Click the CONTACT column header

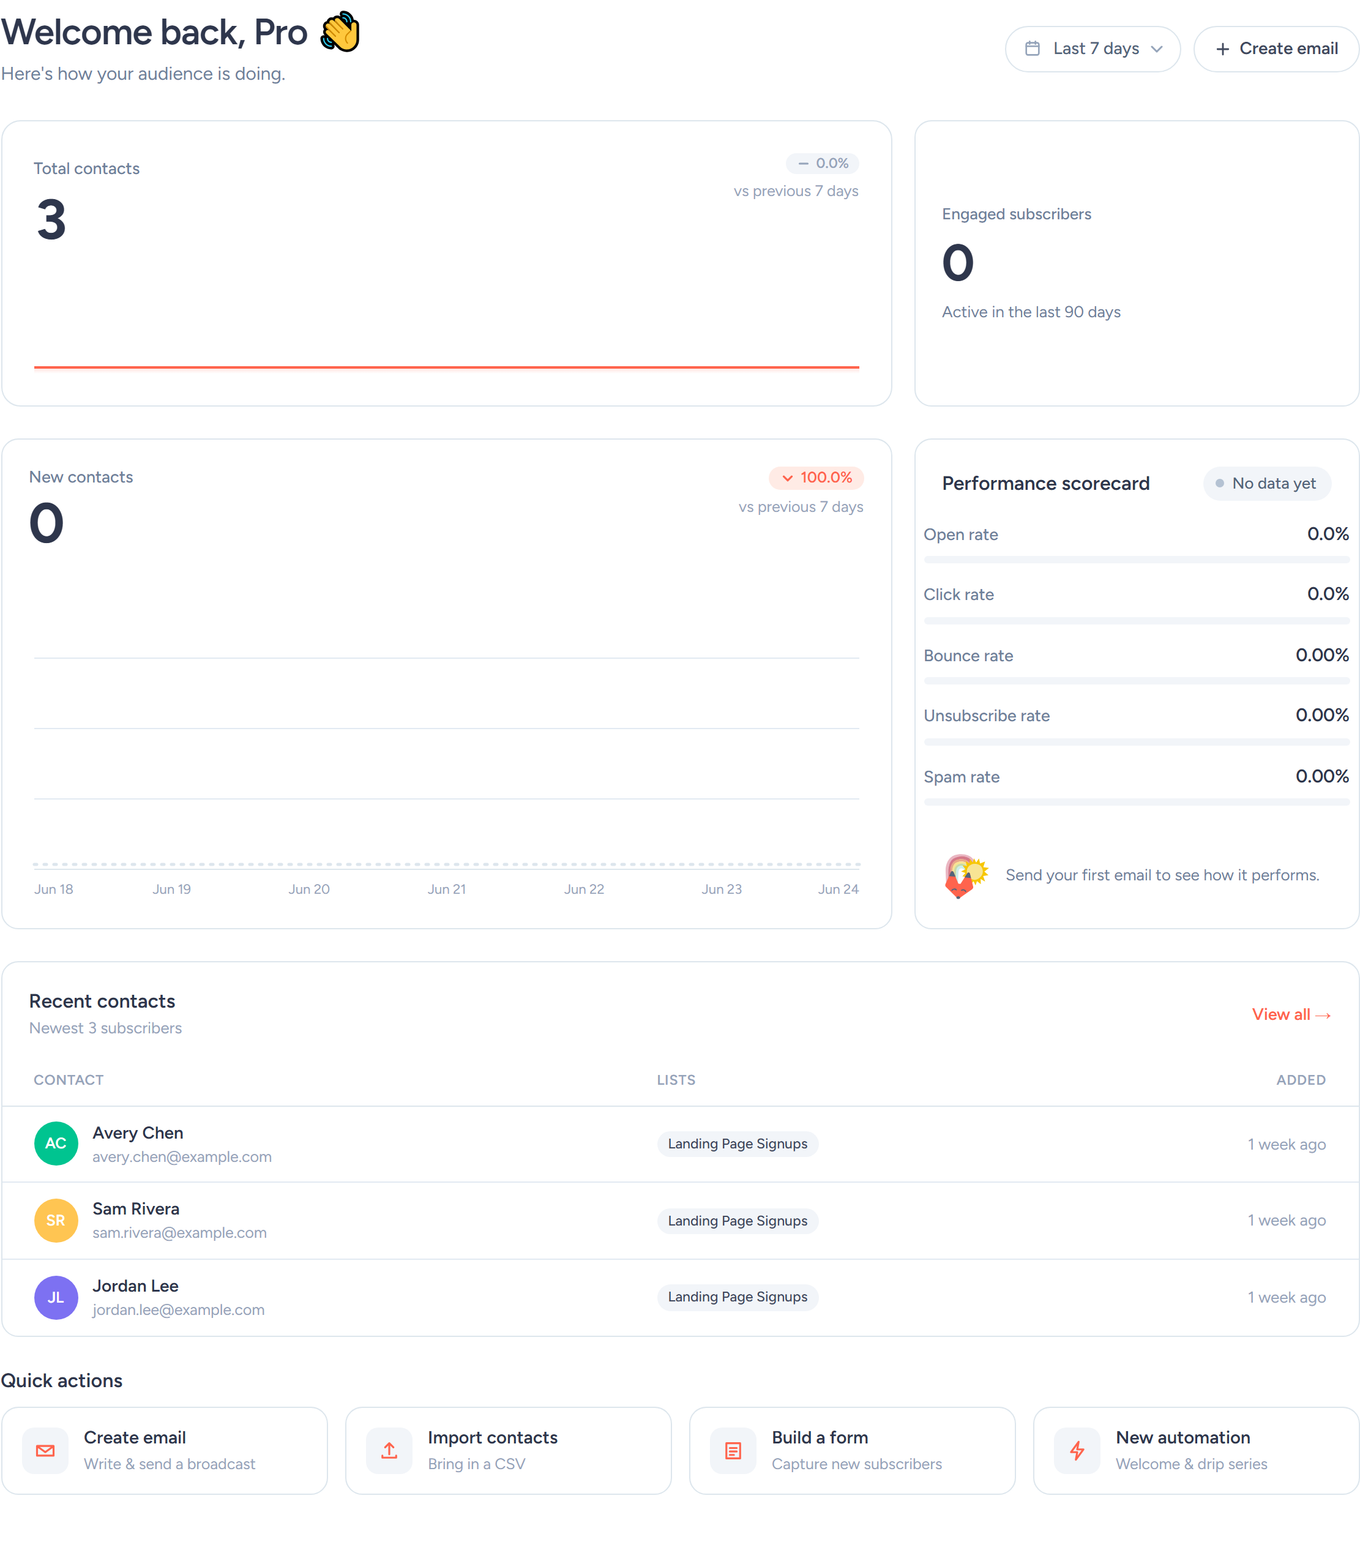[69, 1080]
